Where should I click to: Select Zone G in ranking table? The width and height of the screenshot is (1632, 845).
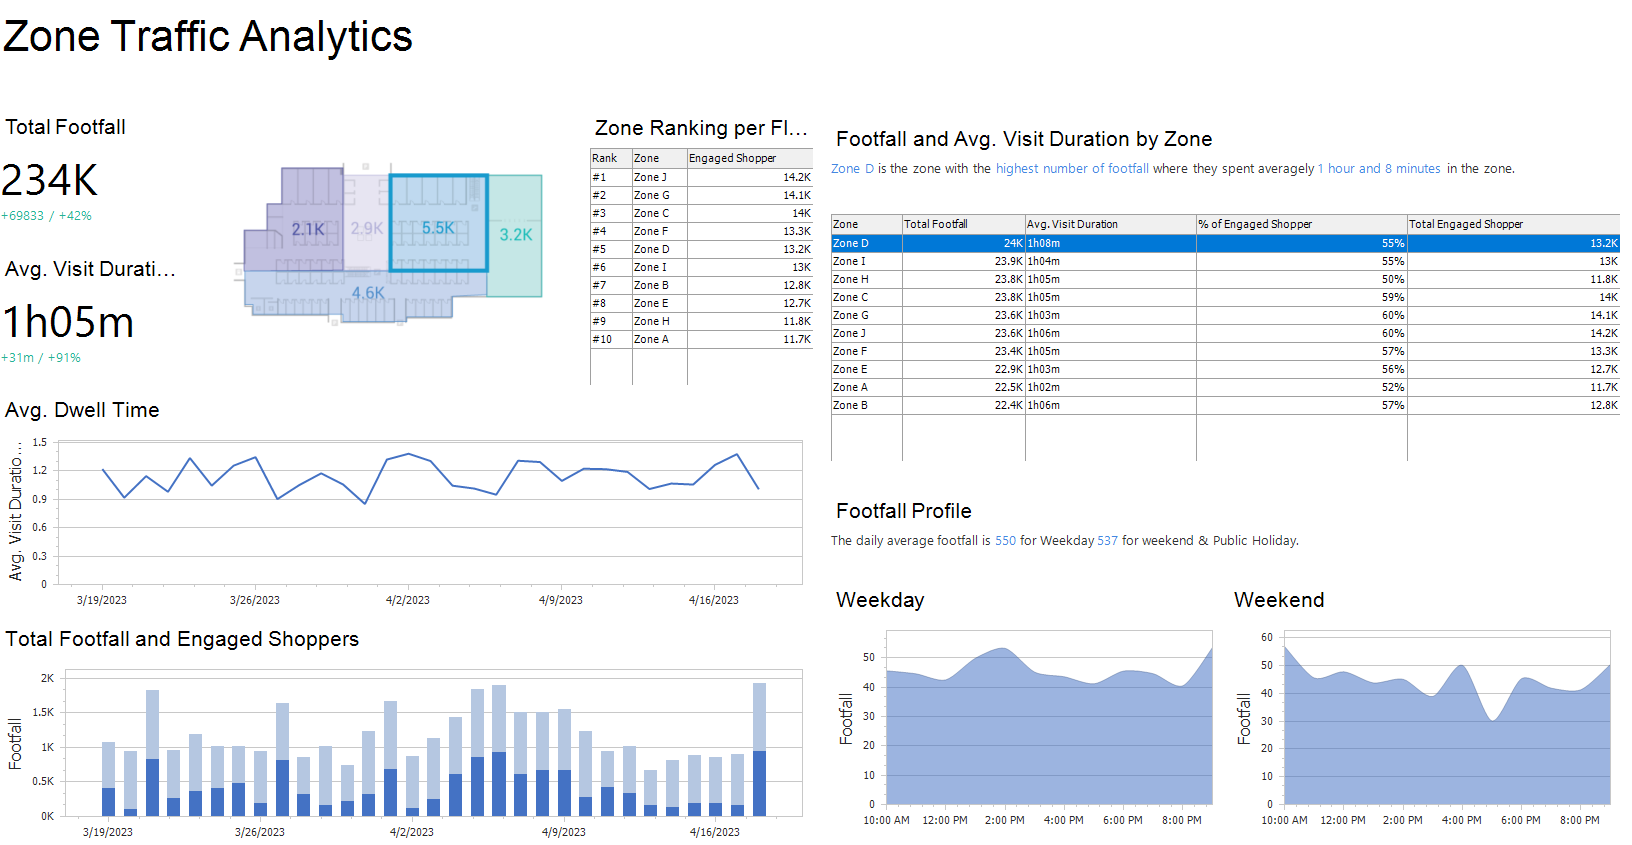[701, 195]
